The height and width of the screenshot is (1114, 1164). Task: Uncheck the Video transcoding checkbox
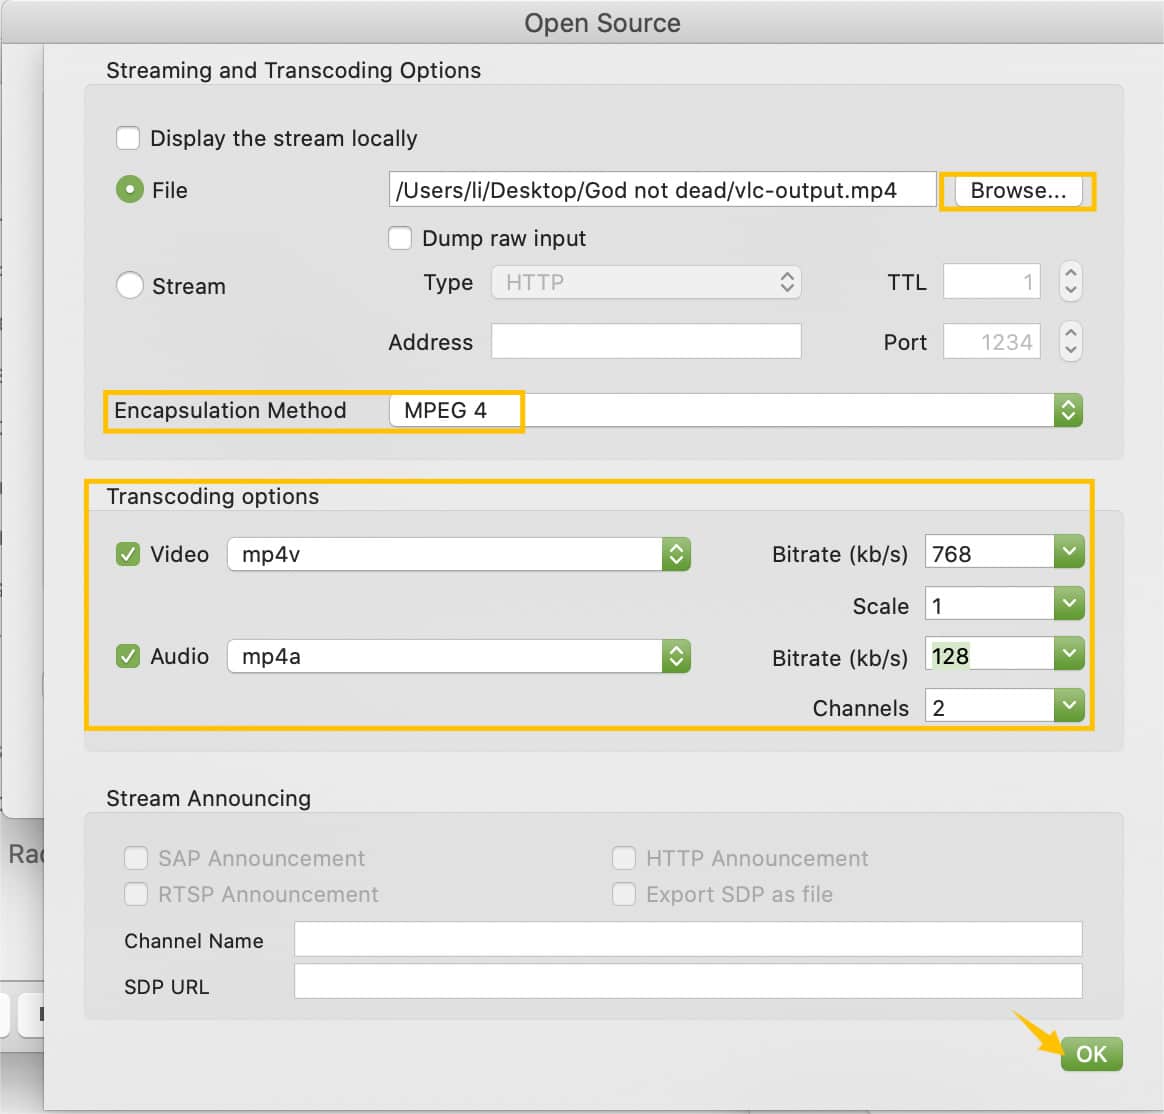(128, 554)
